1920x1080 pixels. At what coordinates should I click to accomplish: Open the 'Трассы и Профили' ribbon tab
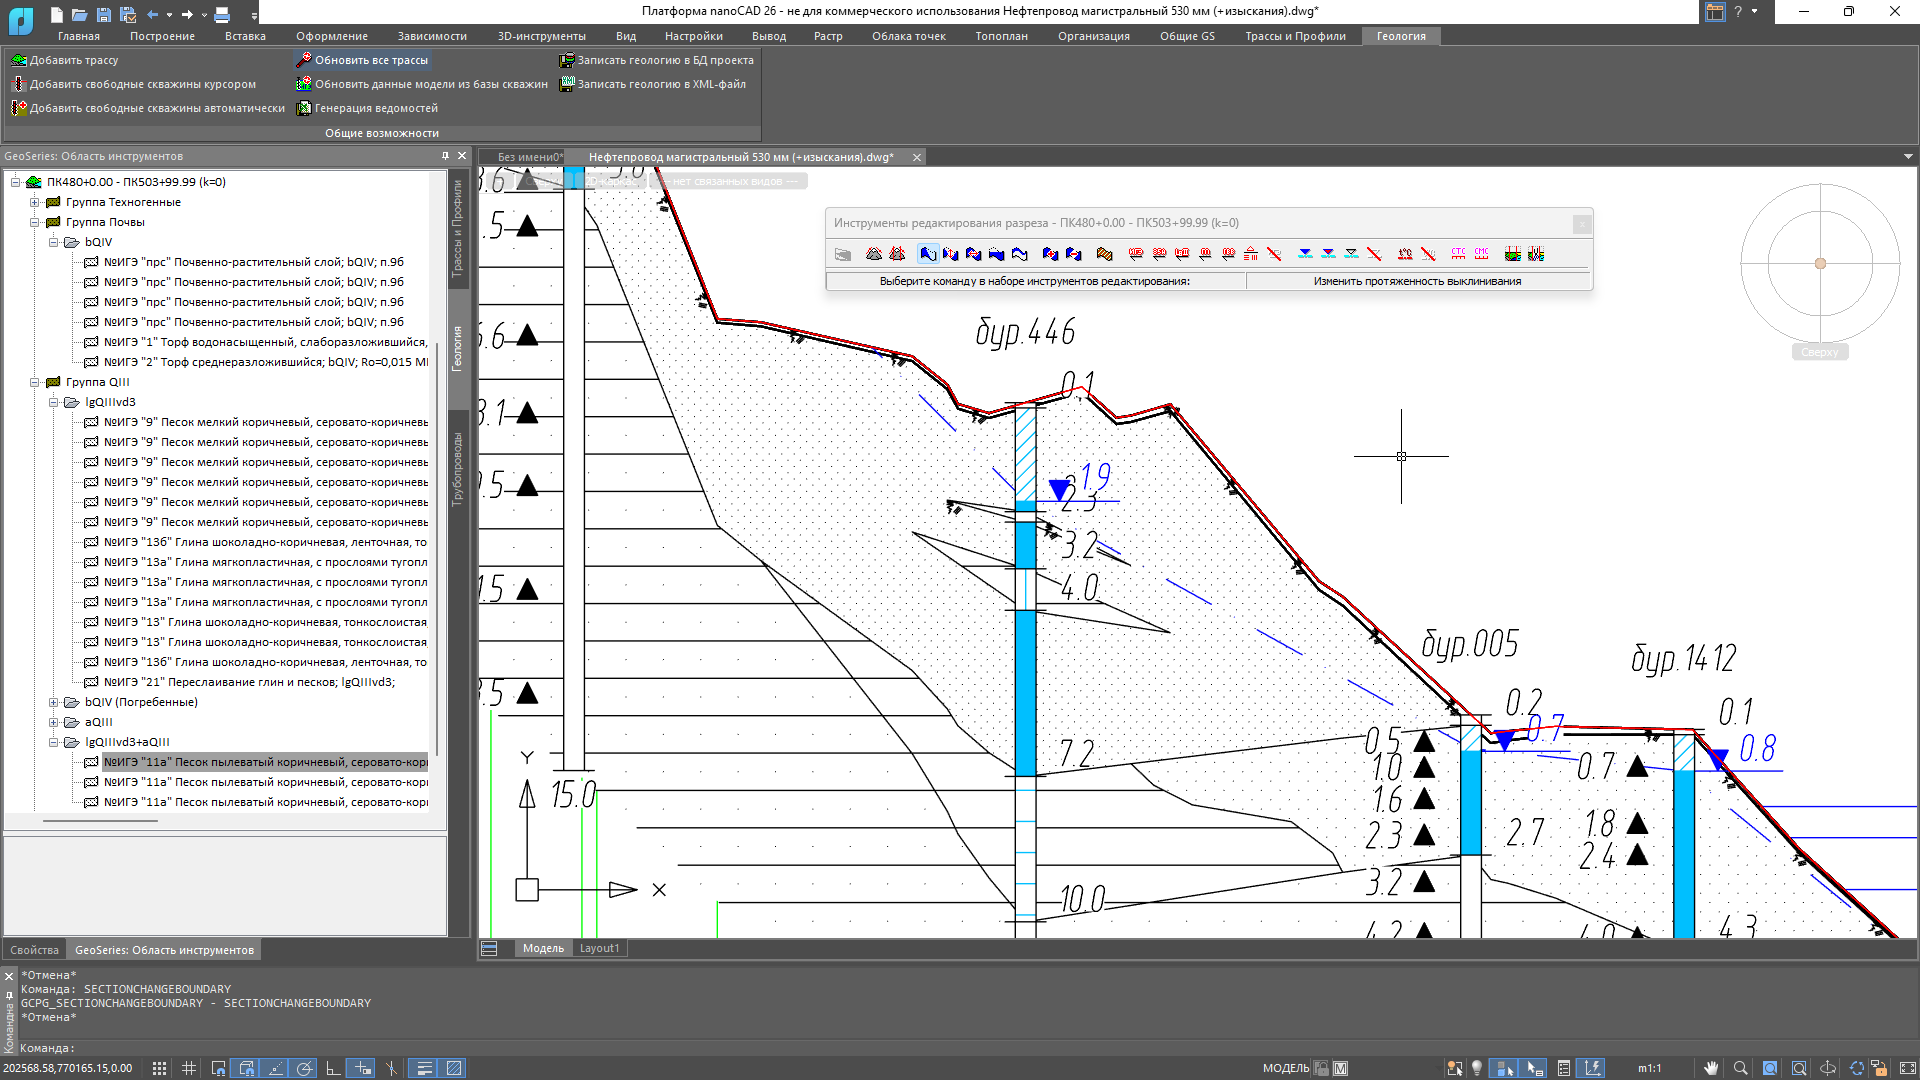[x=1295, y=36]
